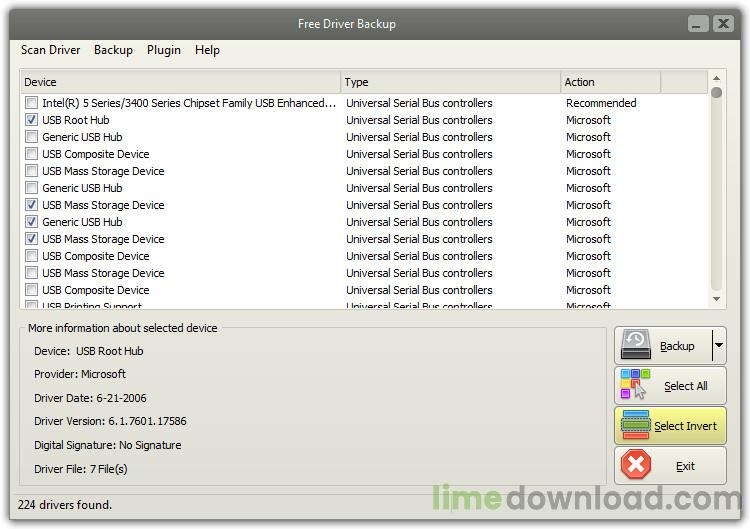
Task: Click the Backup drive icon
Action: (x=635, y=344)
